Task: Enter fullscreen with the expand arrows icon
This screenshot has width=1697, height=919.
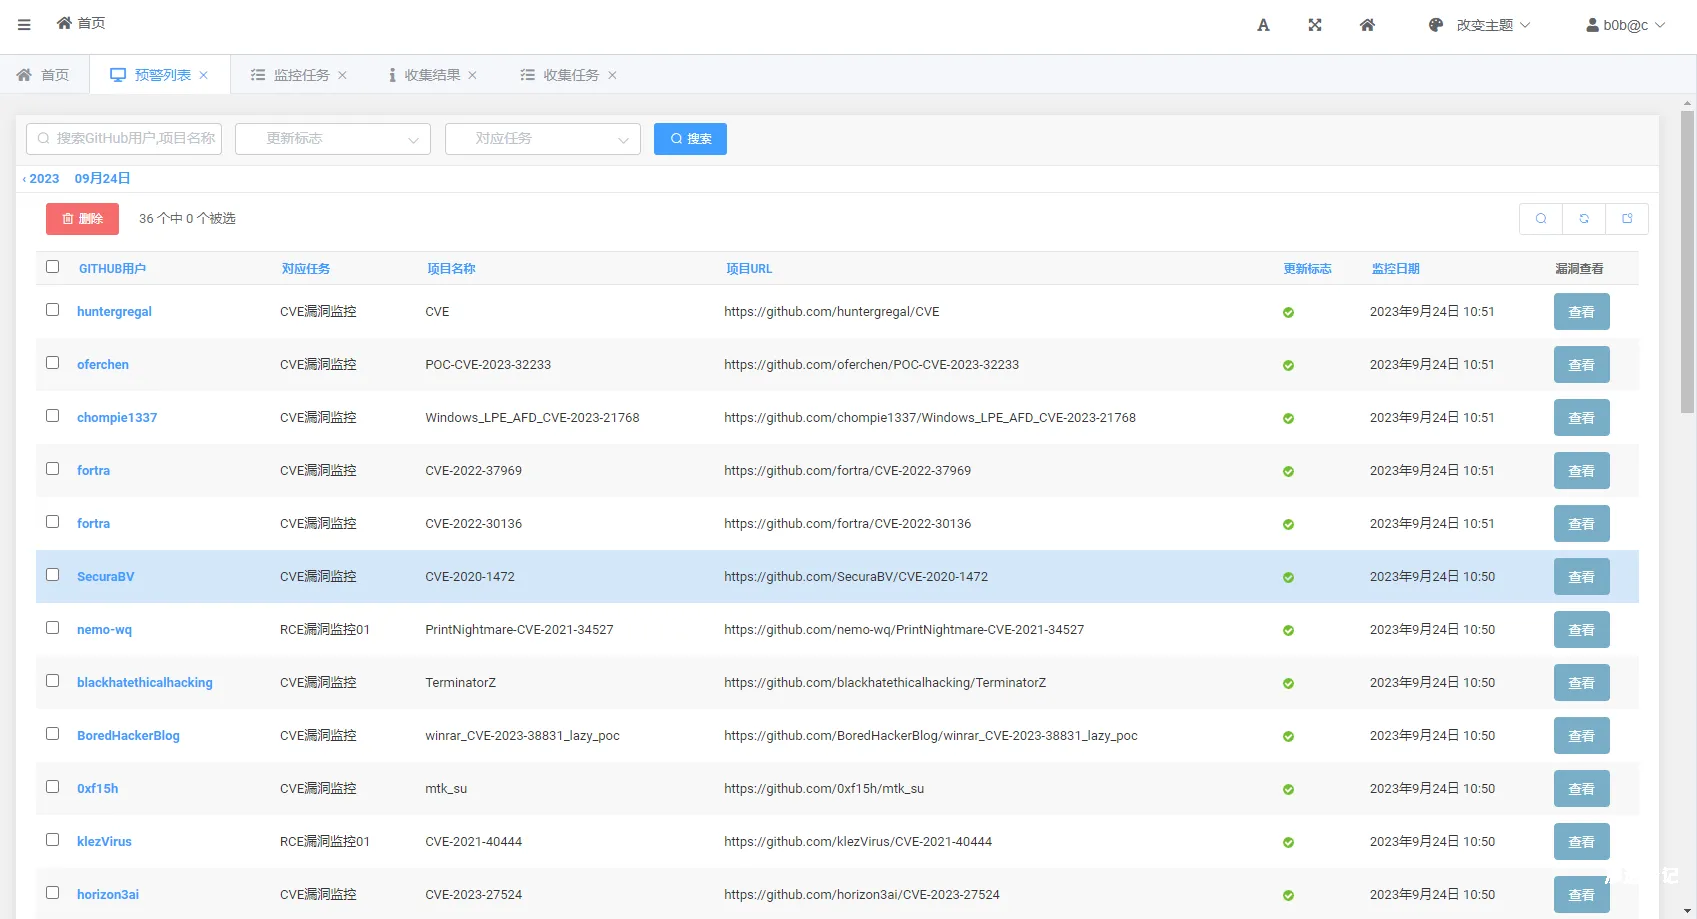Action: point(1315,25)
